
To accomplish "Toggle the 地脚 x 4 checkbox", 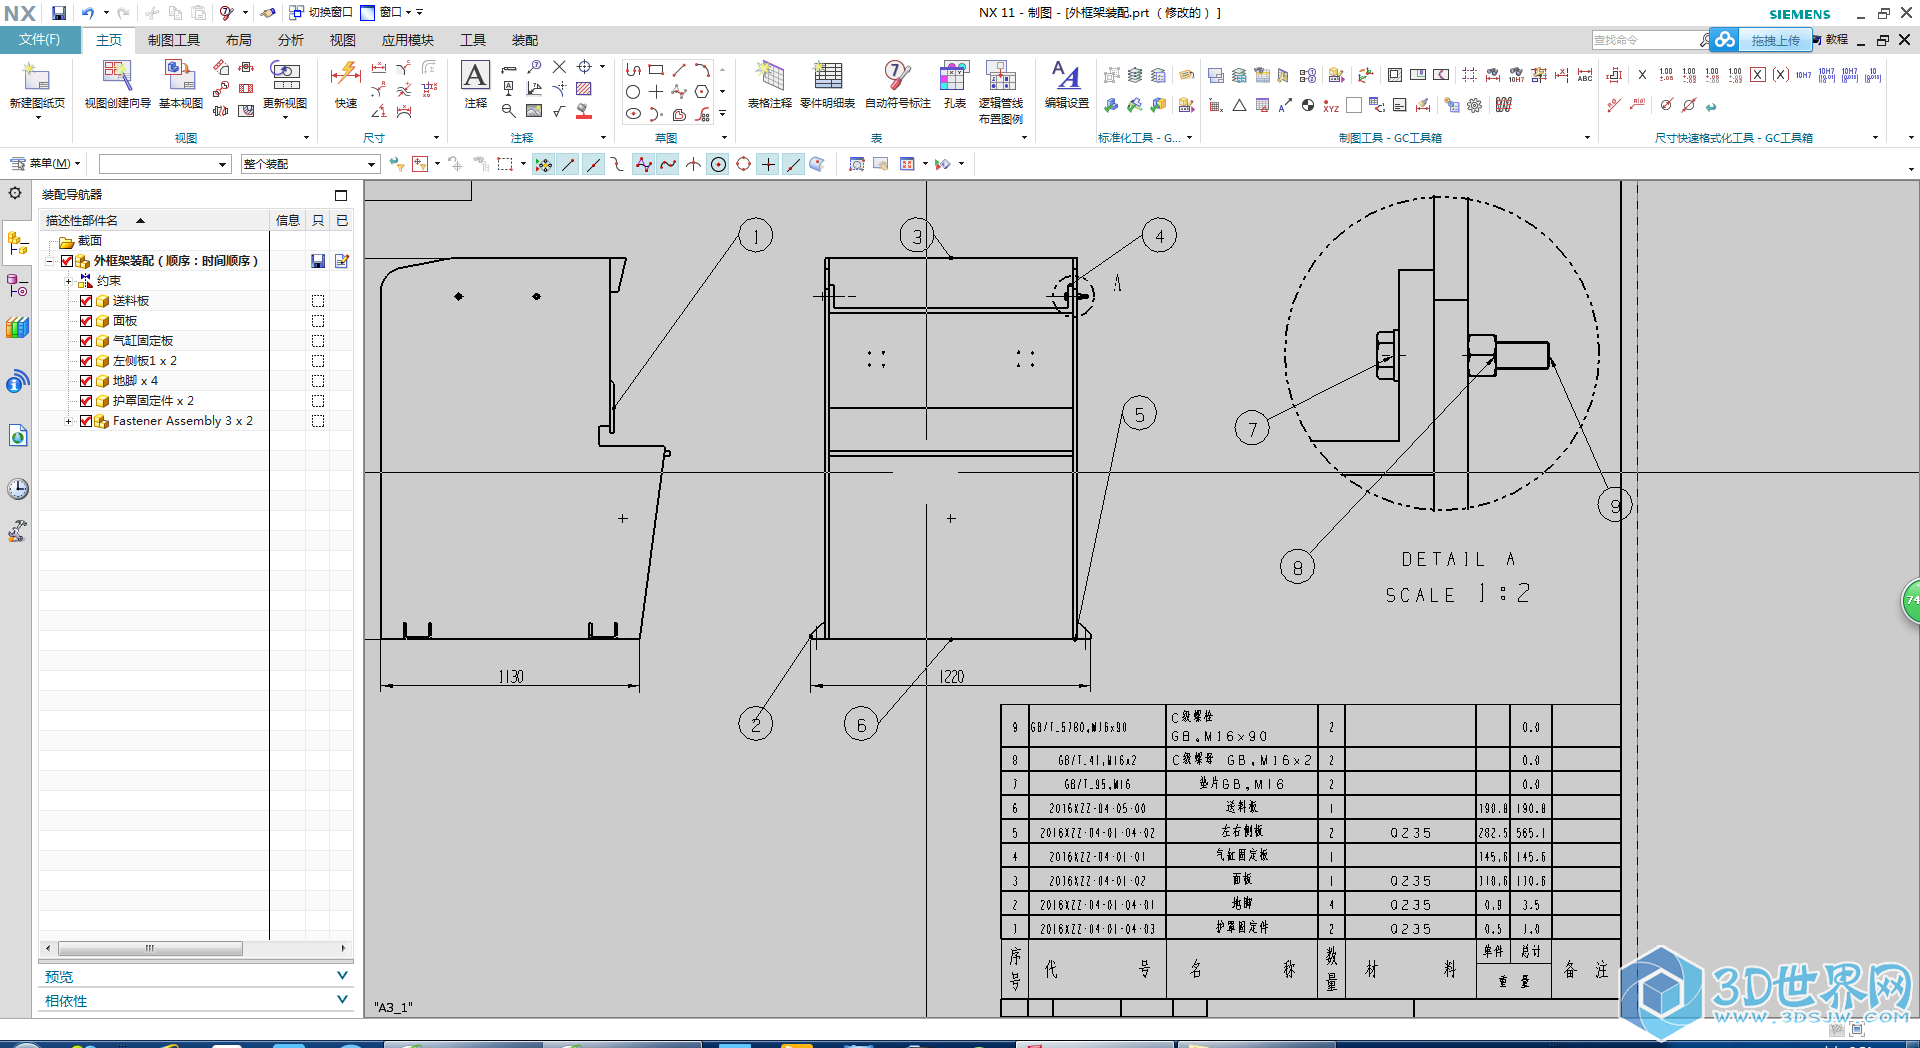I will [x=86, y=381].
